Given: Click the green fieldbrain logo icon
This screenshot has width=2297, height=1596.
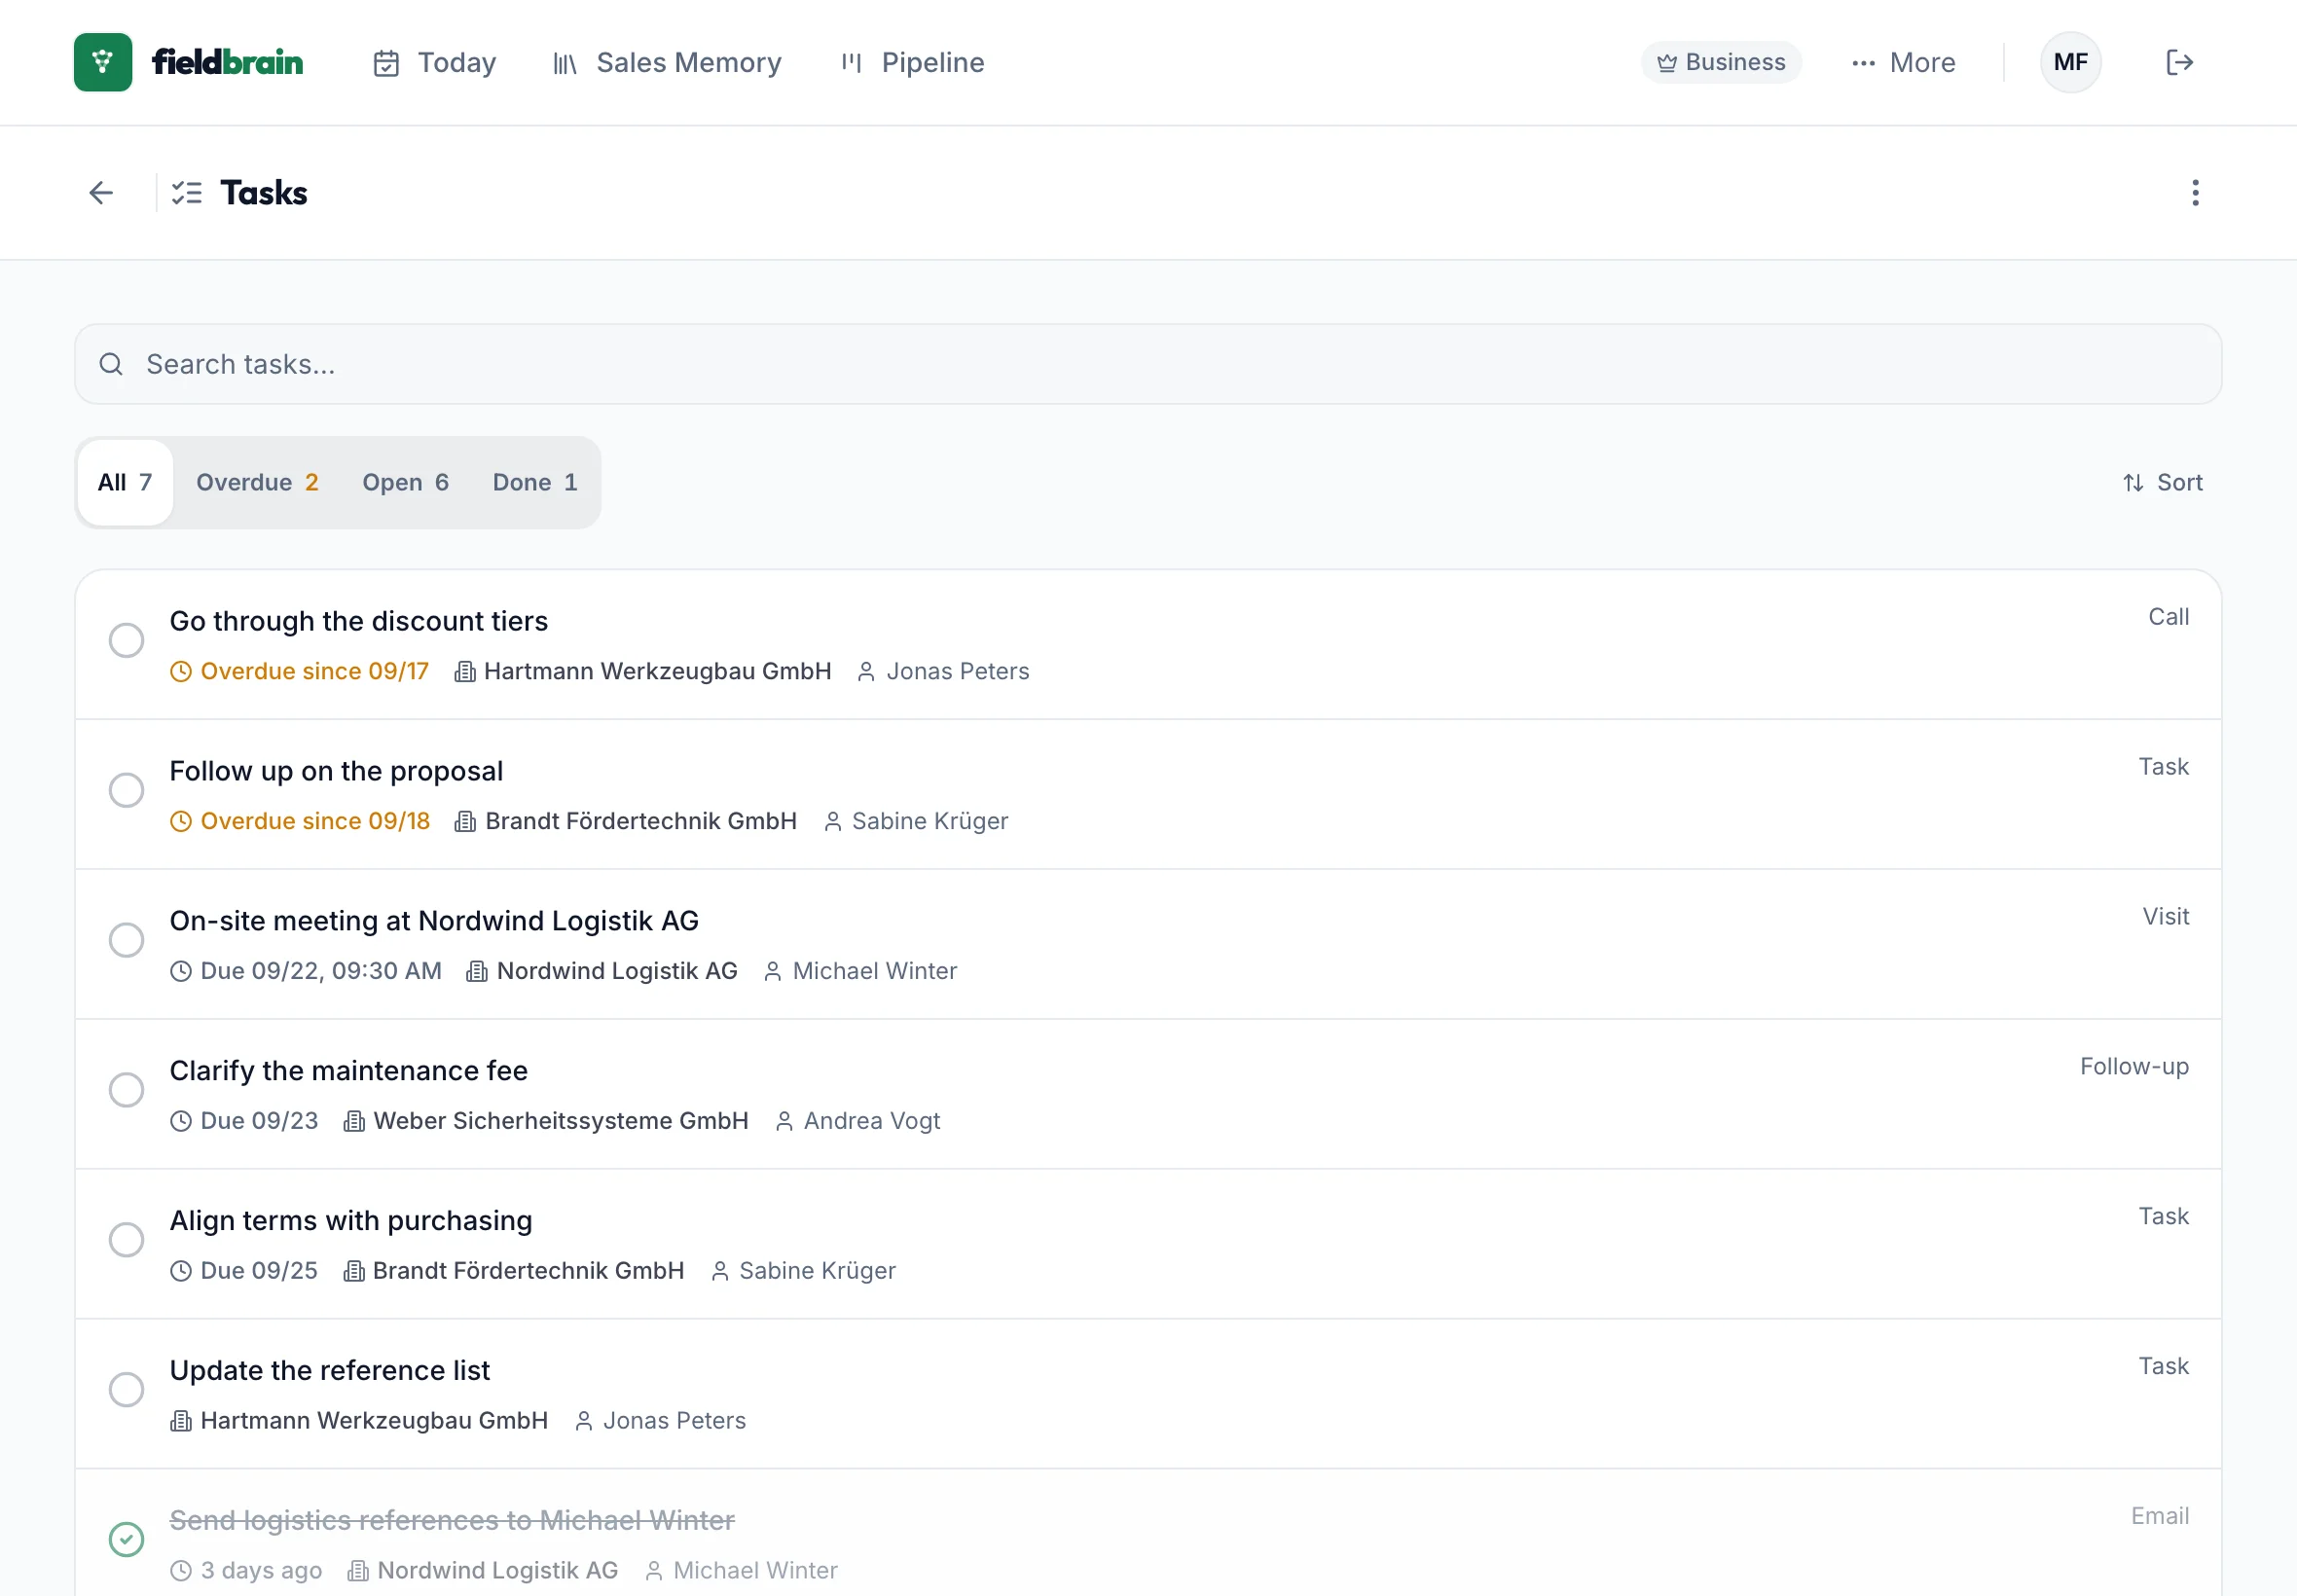Looking at the screenshot, I should coord(103,62).
